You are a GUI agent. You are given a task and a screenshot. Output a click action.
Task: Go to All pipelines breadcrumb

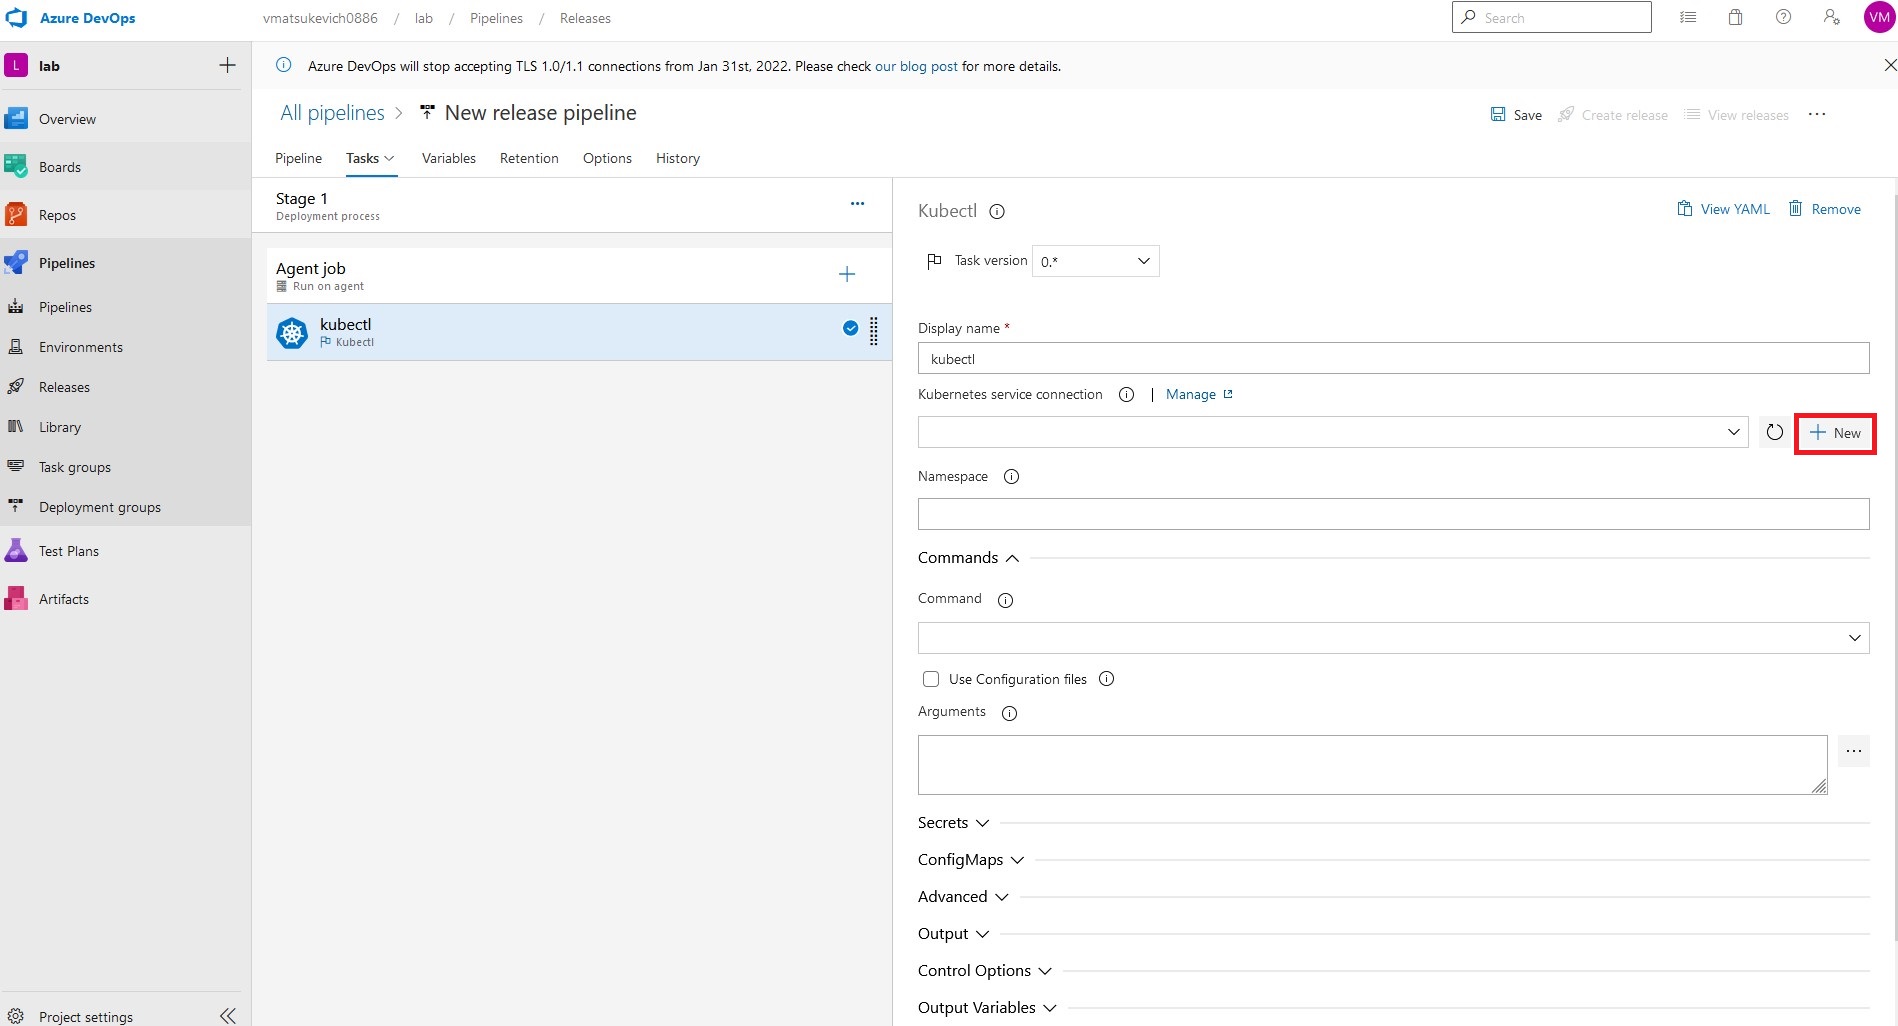332,113
